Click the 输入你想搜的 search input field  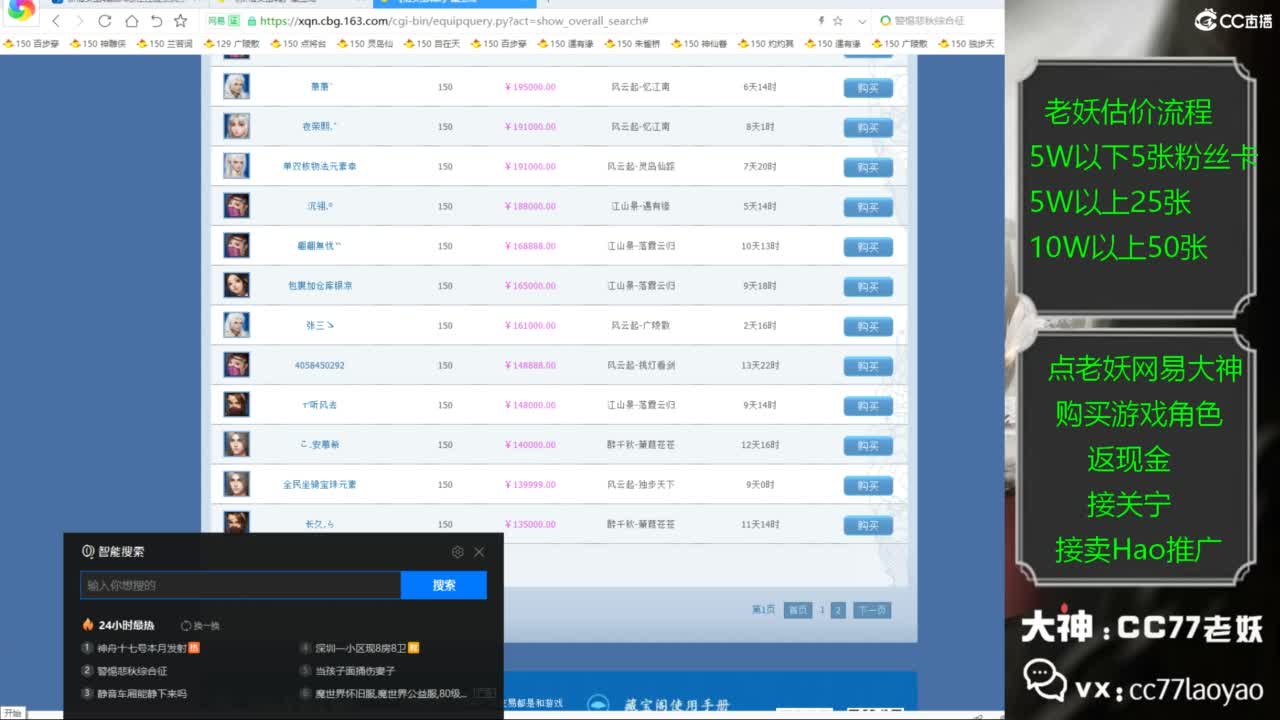pos(240,585)
